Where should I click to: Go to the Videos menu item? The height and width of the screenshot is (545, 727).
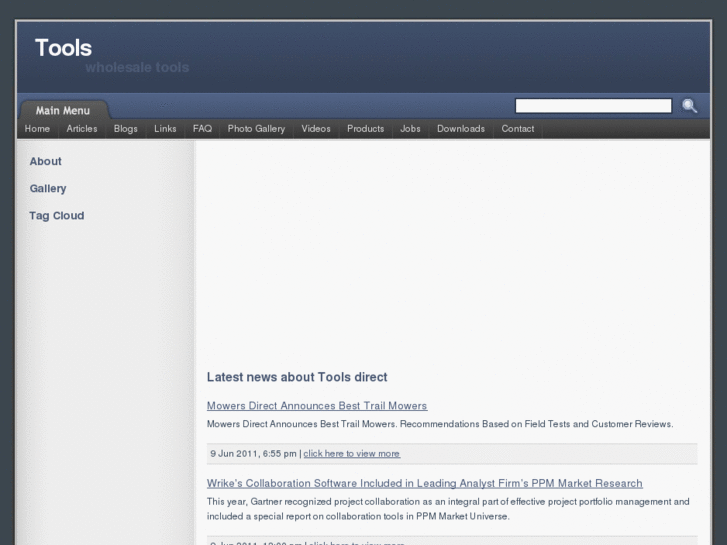coord(316,129)
